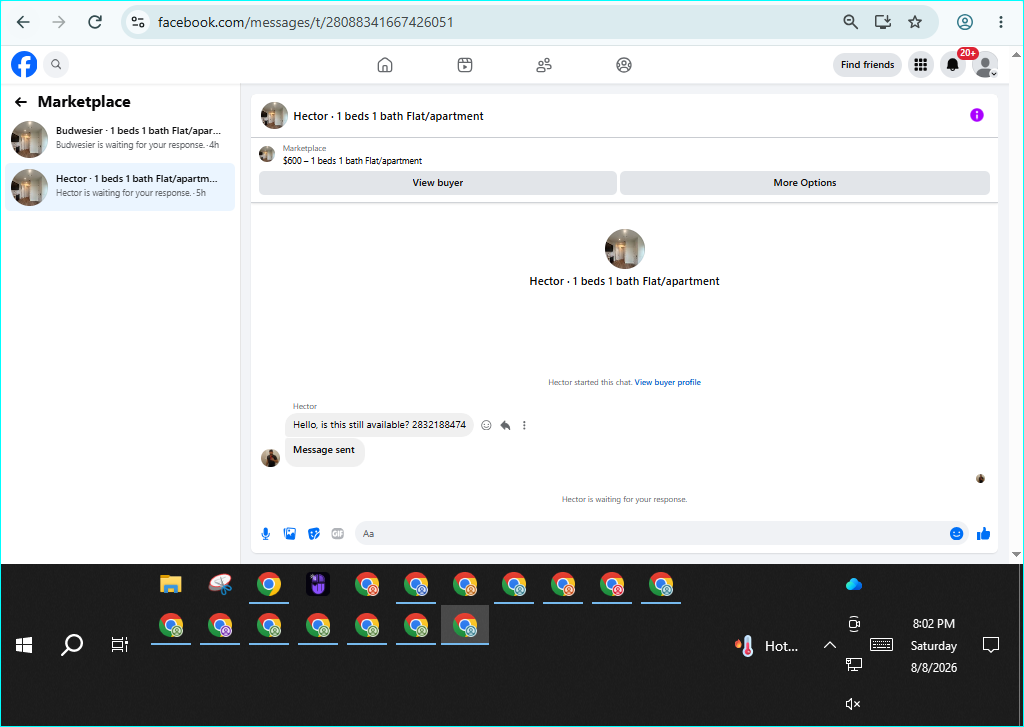Open the Groups icon in top navigation
1024x727 pixels.
point(624,65)
